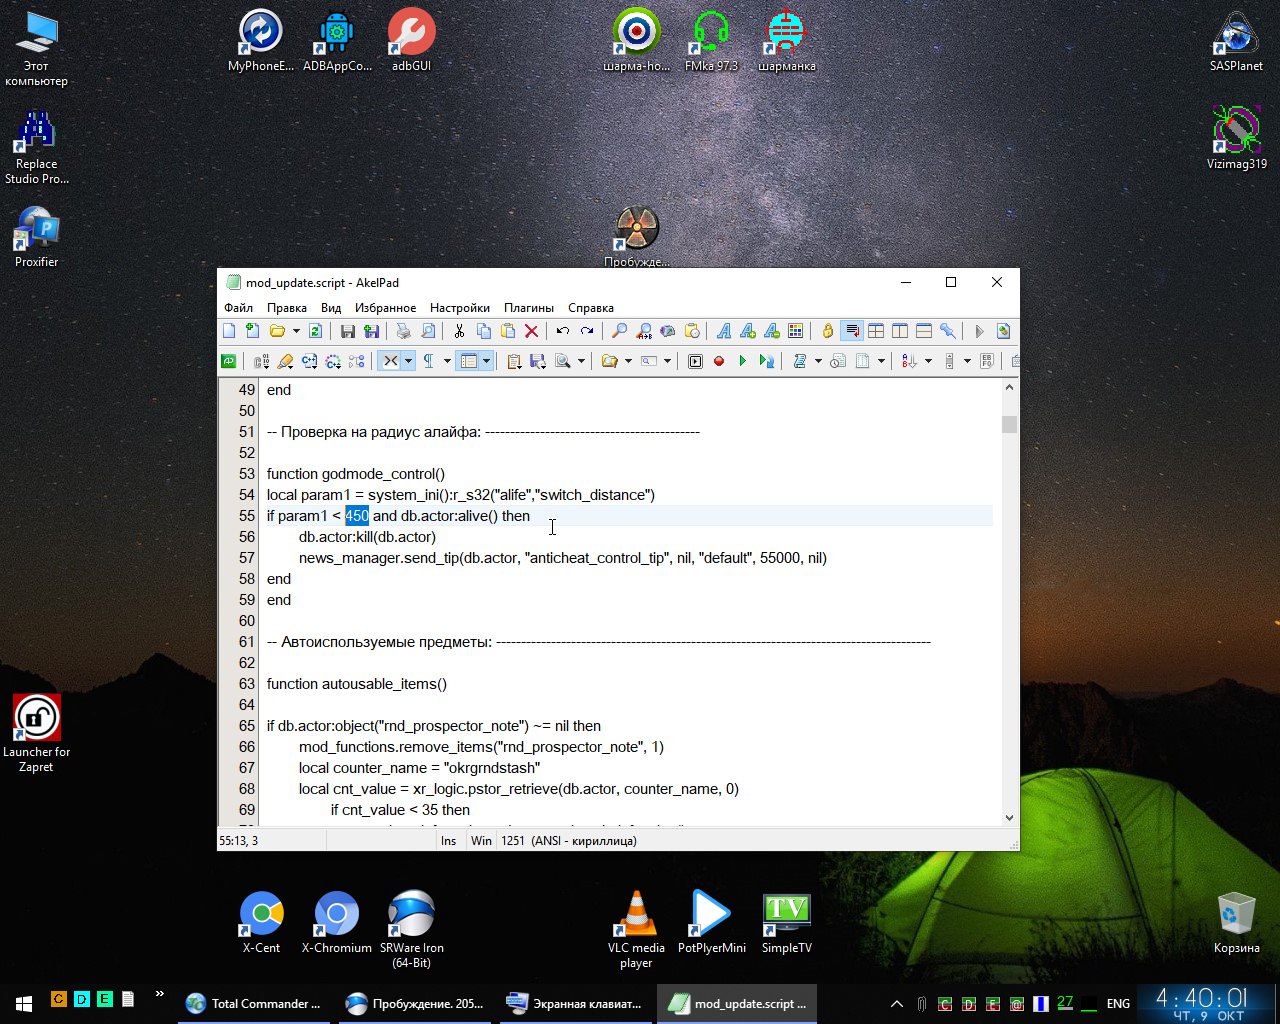Open the Настройки menu

click(x=459, y=308)
